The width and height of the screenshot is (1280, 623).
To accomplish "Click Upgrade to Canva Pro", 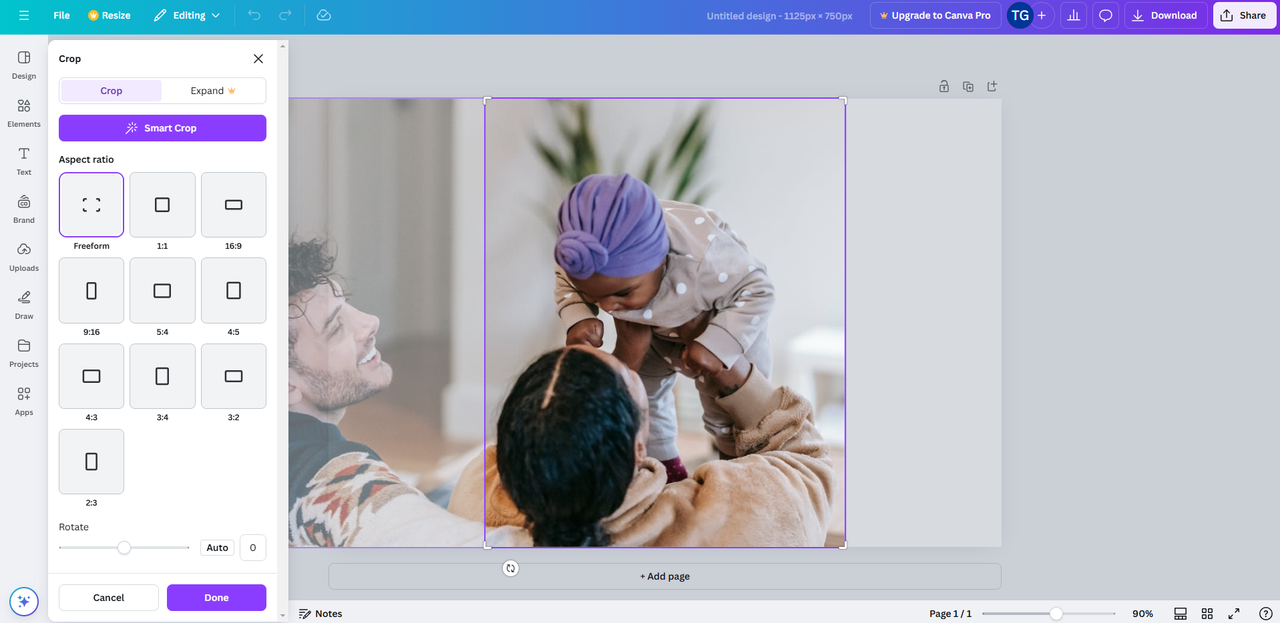I will pyautogui.click(x=935, y=15).
